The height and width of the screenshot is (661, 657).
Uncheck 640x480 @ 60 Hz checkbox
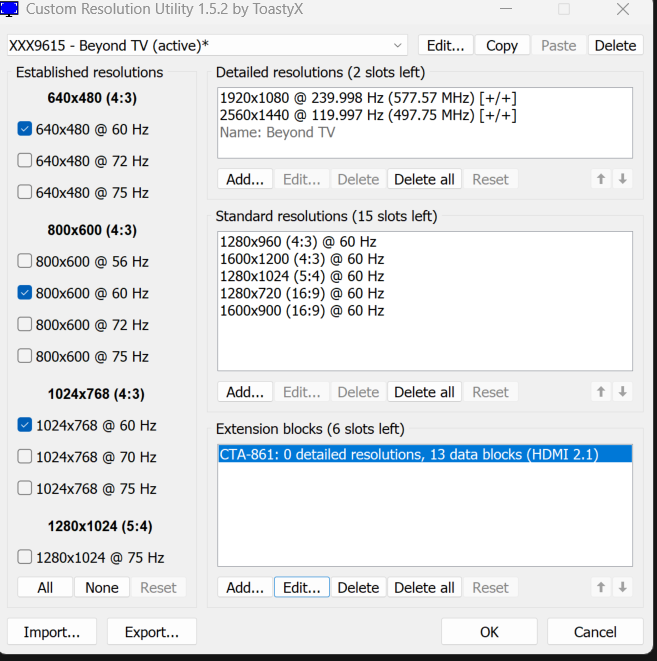[x=25, y=129]
